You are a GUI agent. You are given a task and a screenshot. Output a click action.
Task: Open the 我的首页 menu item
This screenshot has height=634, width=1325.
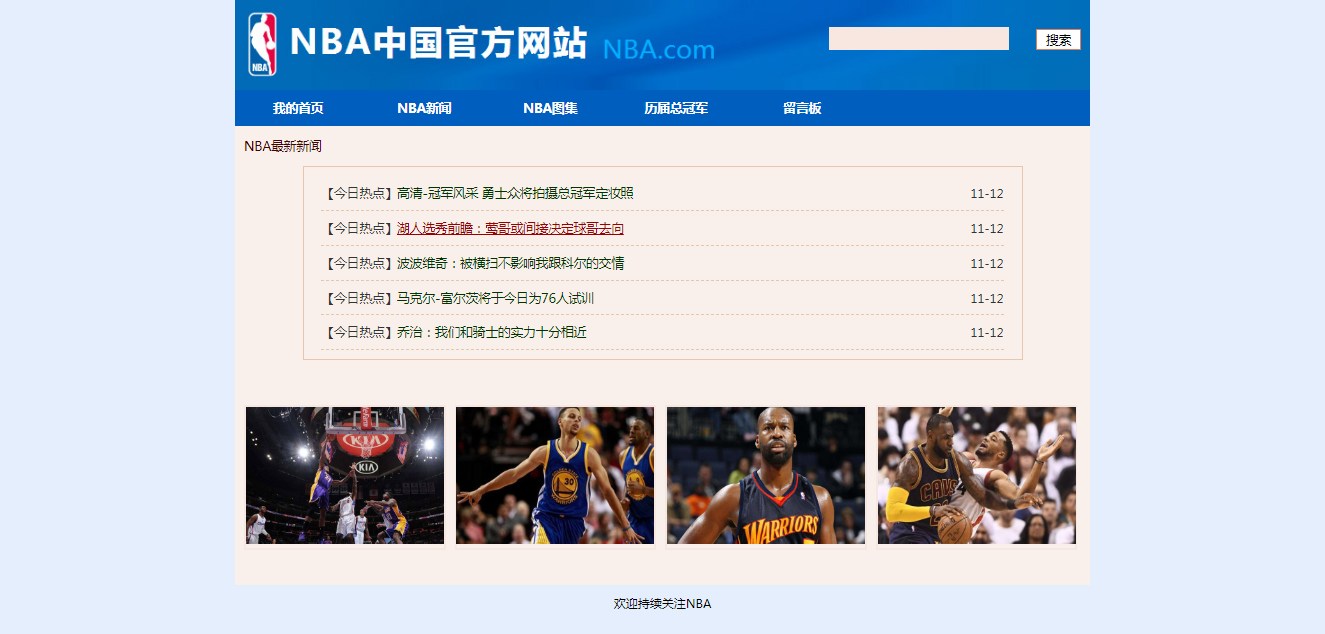tap(298, 108)
